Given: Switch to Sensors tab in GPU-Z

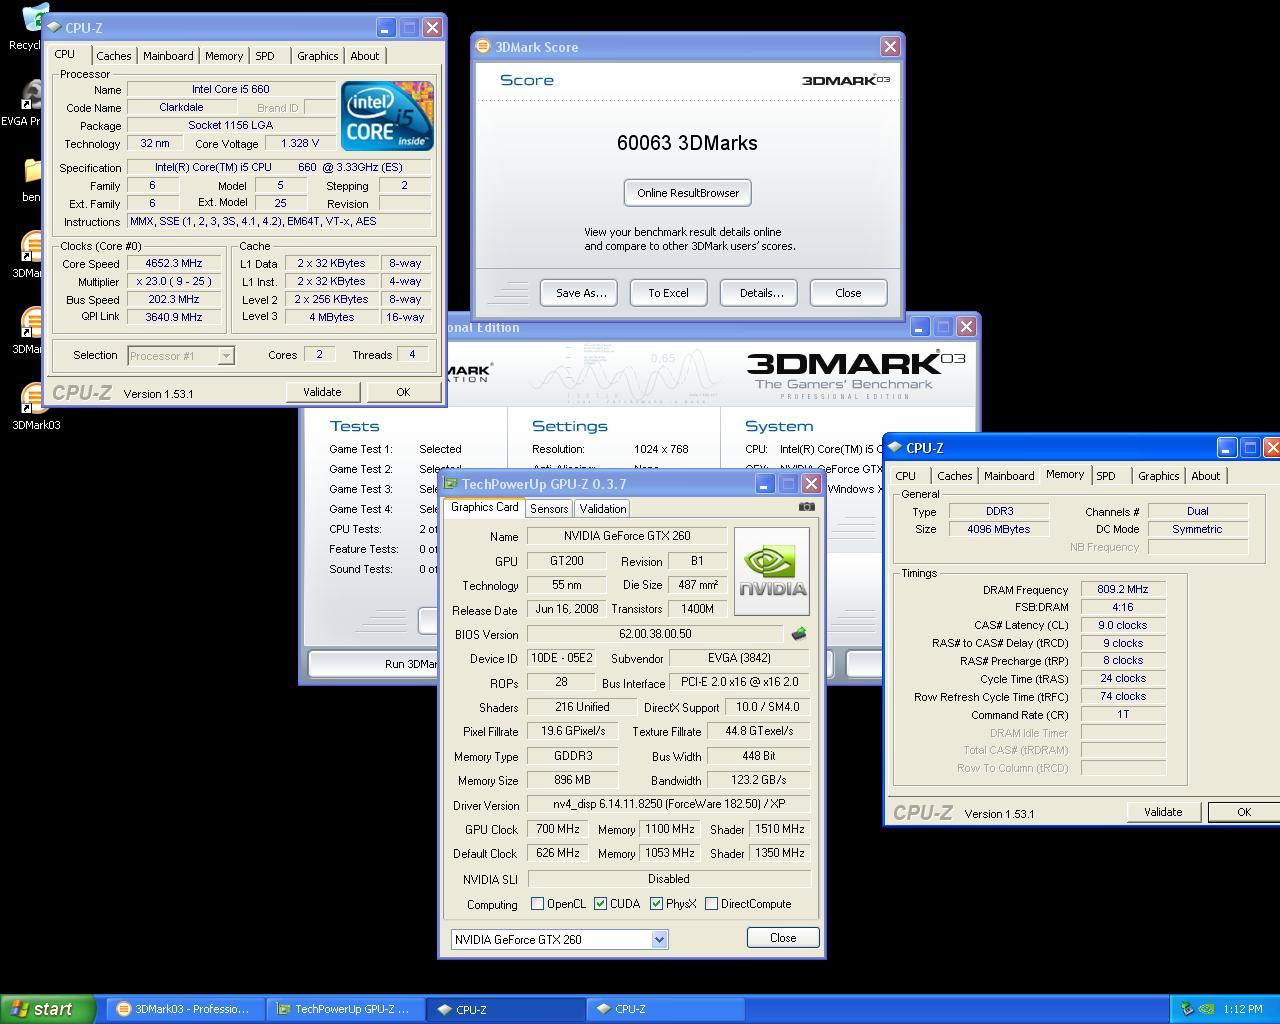Looking at the screenshot, I should 549,509.
